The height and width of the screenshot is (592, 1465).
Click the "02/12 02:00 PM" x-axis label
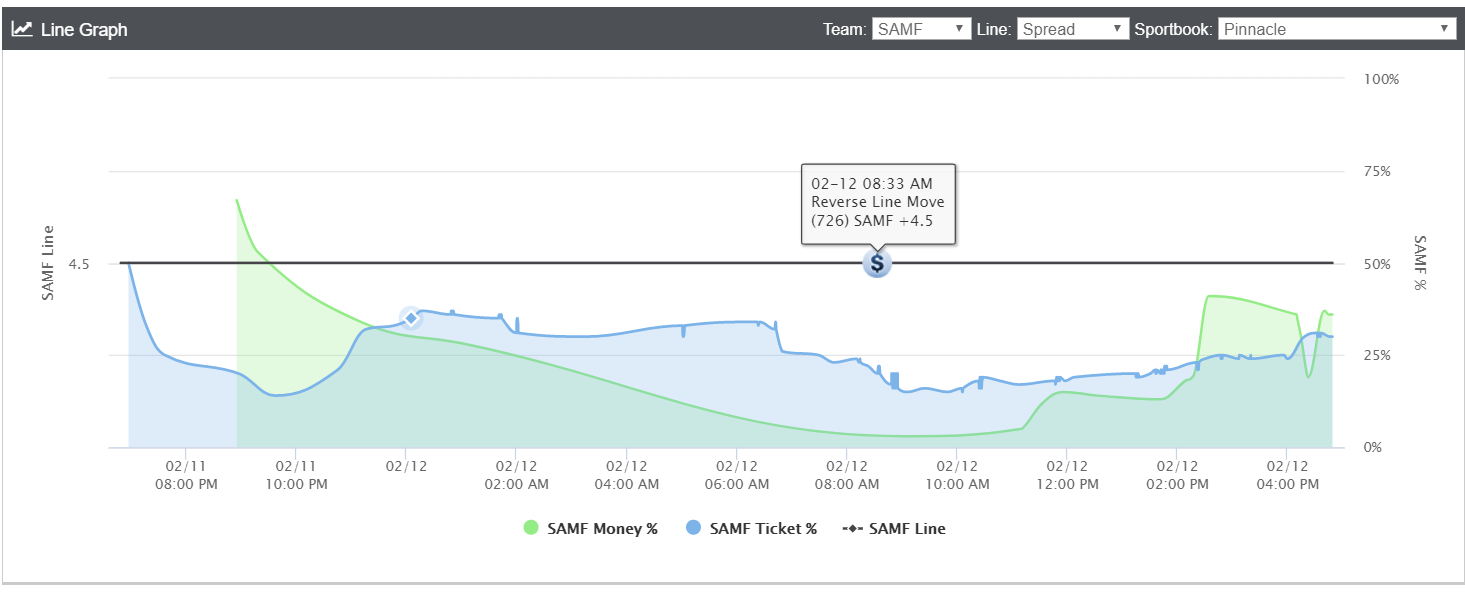pos(1178,475)
